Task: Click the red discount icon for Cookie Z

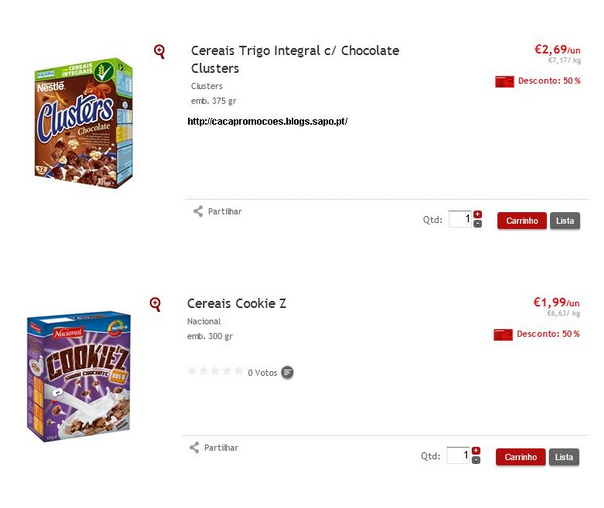Action: pos(505,333)
